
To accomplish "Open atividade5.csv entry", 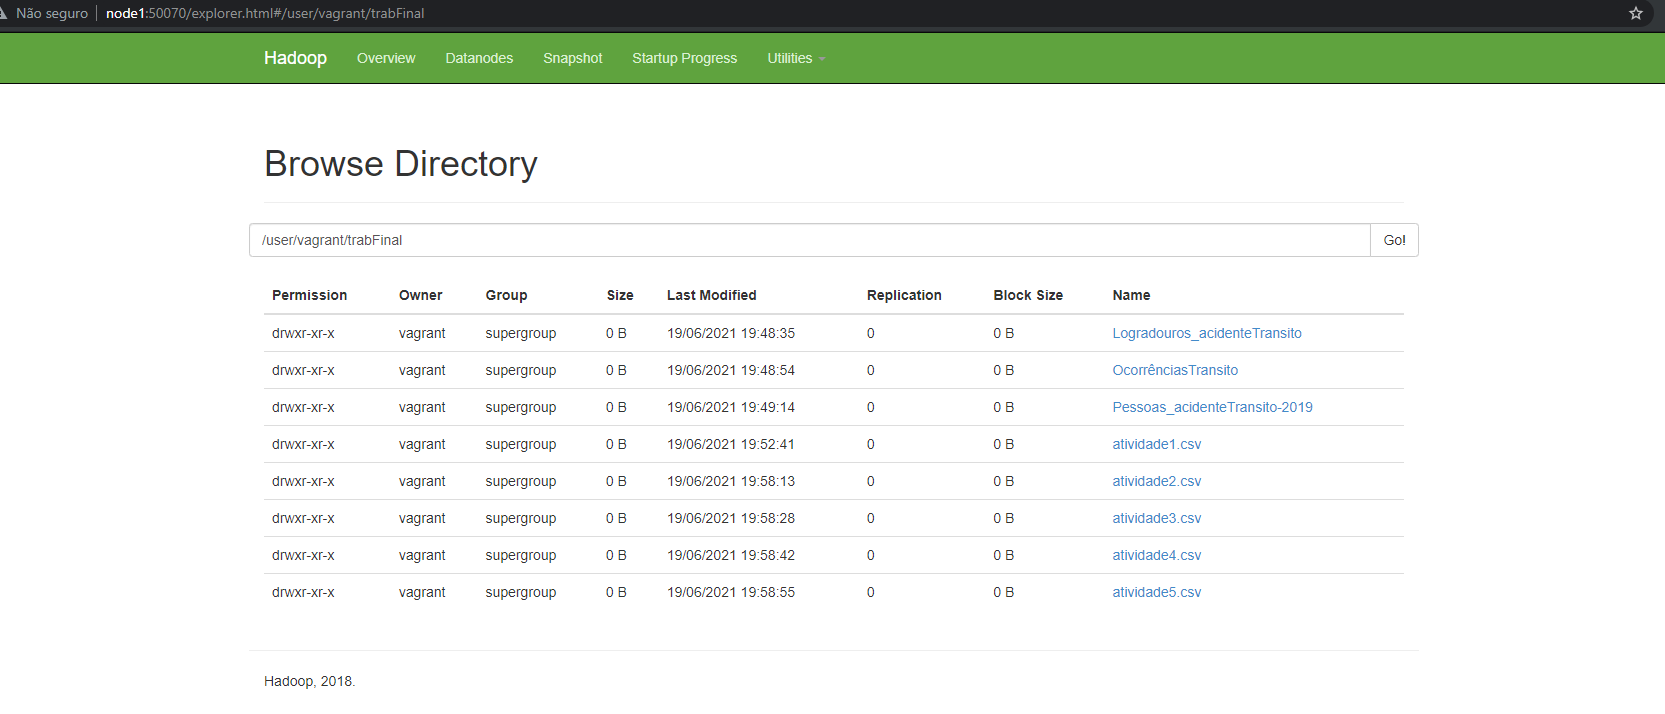I will tap(1156, 592).
